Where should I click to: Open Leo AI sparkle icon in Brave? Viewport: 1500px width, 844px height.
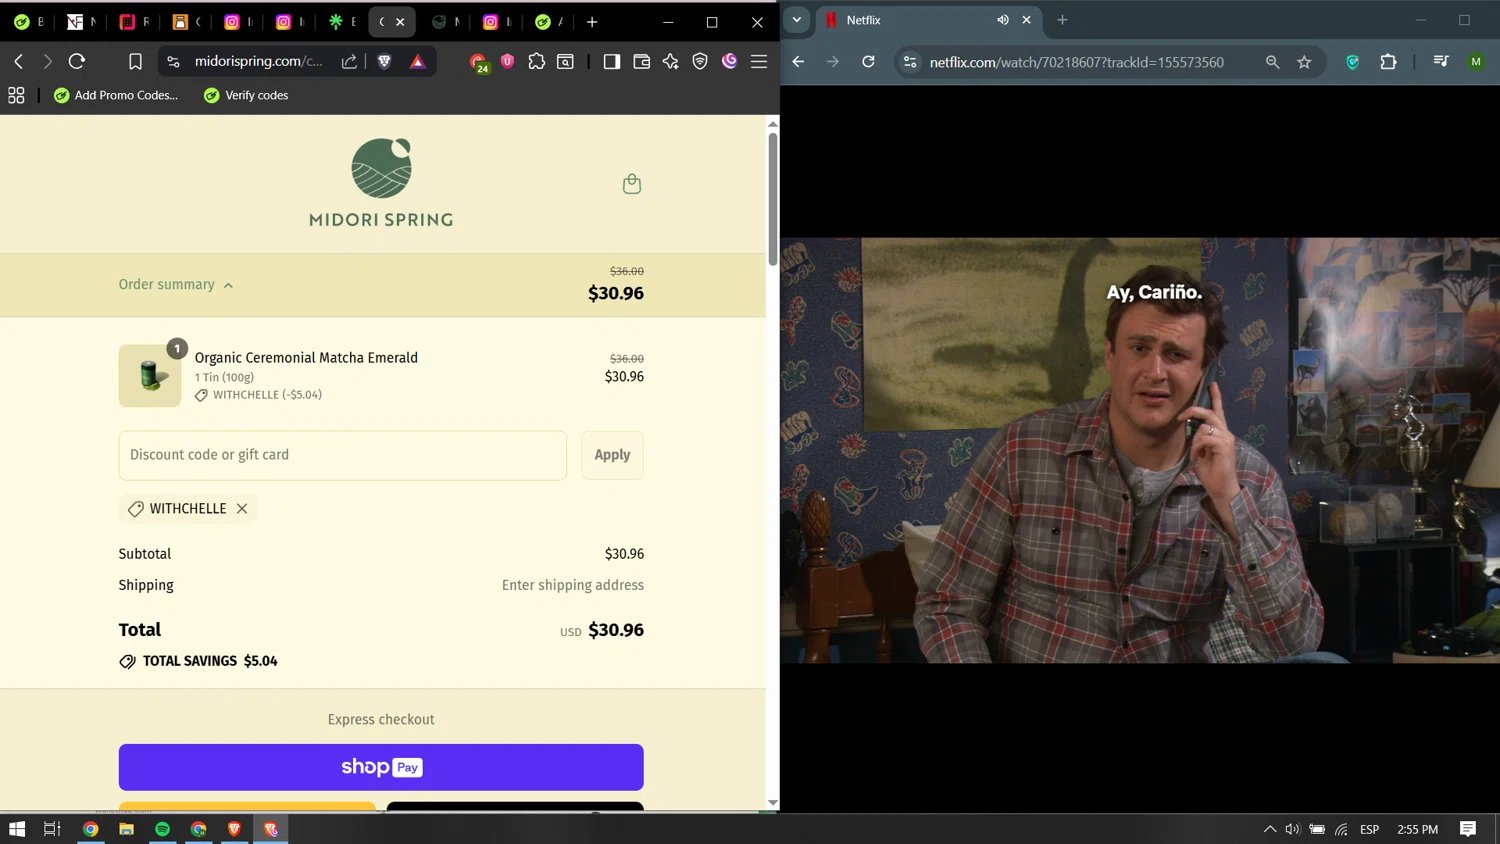coord(671,62)
